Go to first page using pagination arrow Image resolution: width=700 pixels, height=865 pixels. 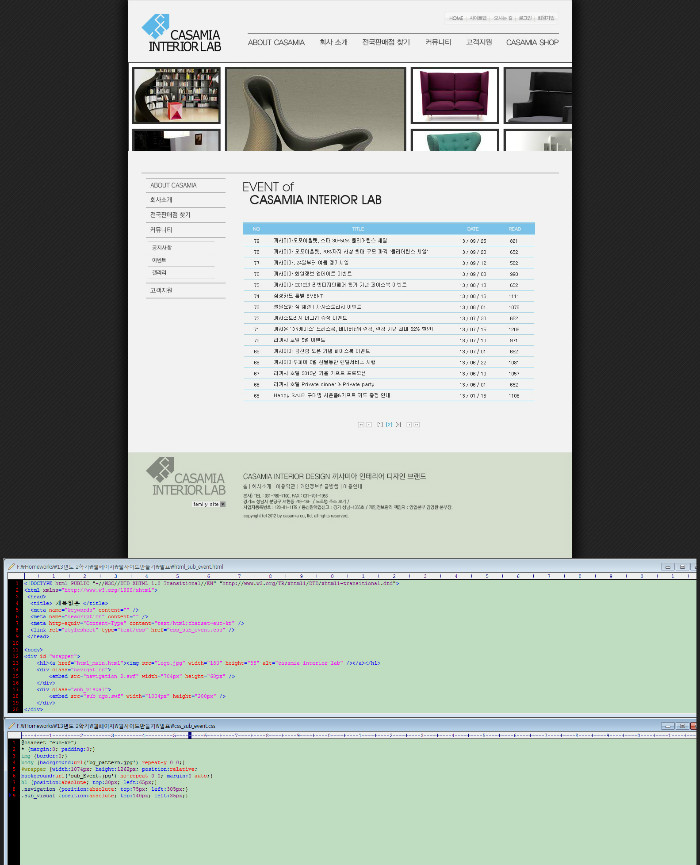(x=361, y=425)
